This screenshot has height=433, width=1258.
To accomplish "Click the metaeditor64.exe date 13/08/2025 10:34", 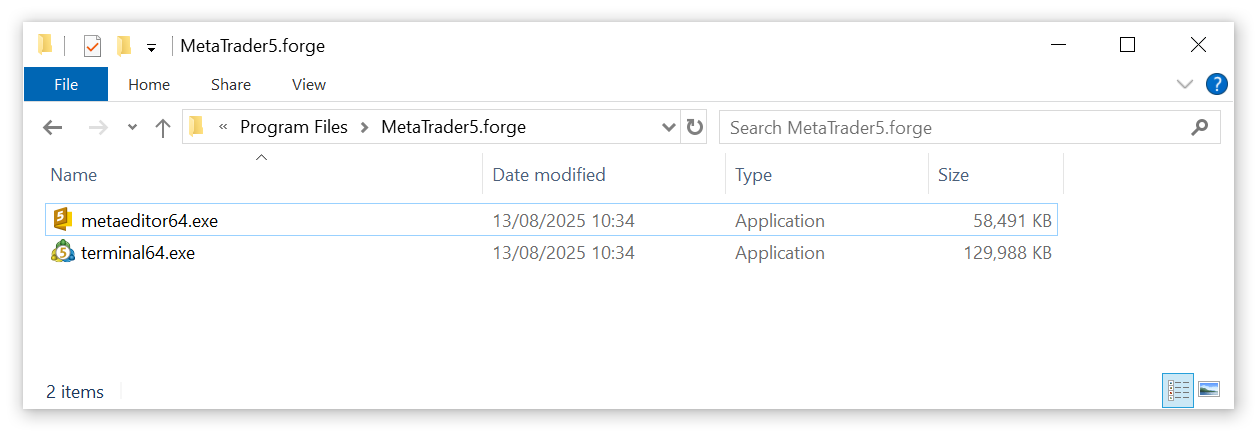I will [563, 220].
